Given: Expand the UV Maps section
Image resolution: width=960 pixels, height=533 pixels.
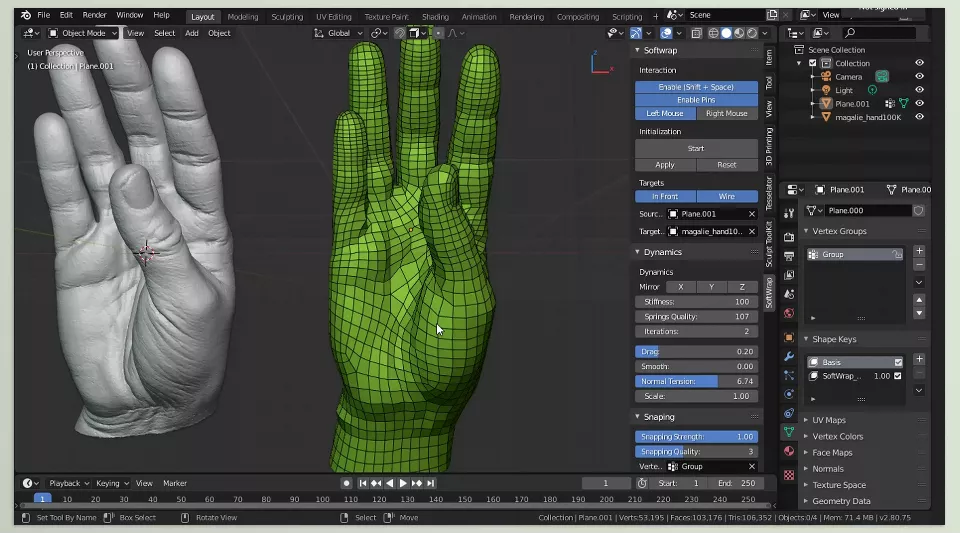Looking at the screenshot, I should pyautogui.click(x=806, y=420).
